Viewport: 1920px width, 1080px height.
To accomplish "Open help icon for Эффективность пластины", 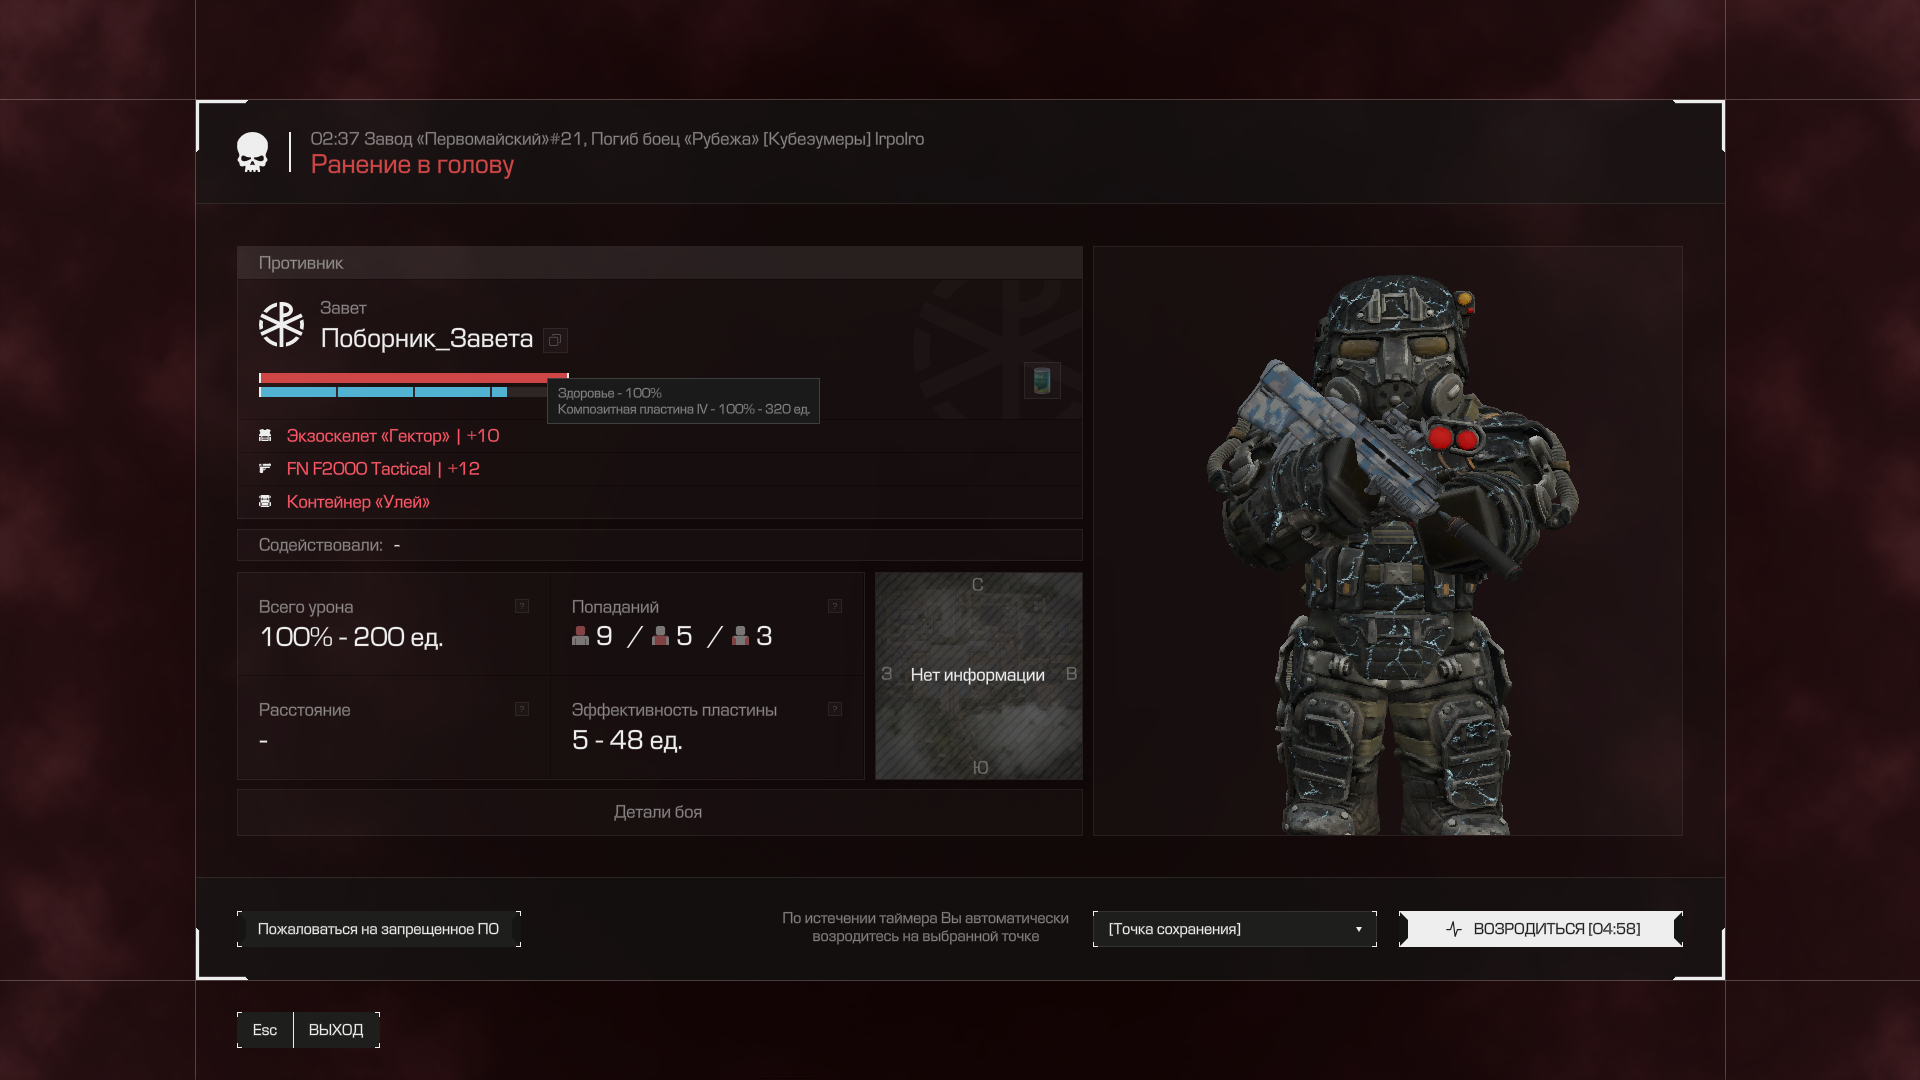I will coord(835,709).
